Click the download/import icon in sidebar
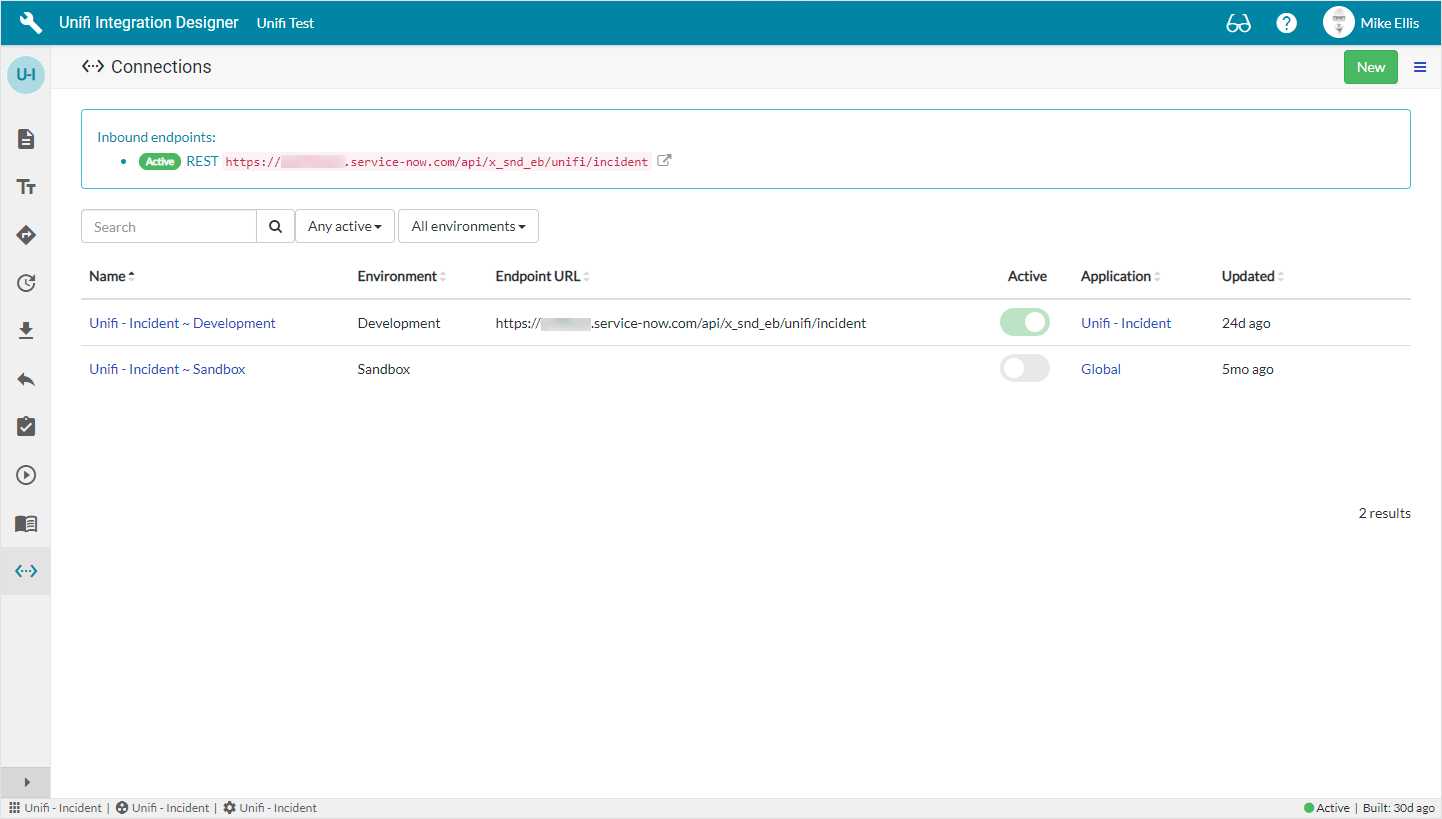Viewport: 1442px width, 819px height. point(25,331)
